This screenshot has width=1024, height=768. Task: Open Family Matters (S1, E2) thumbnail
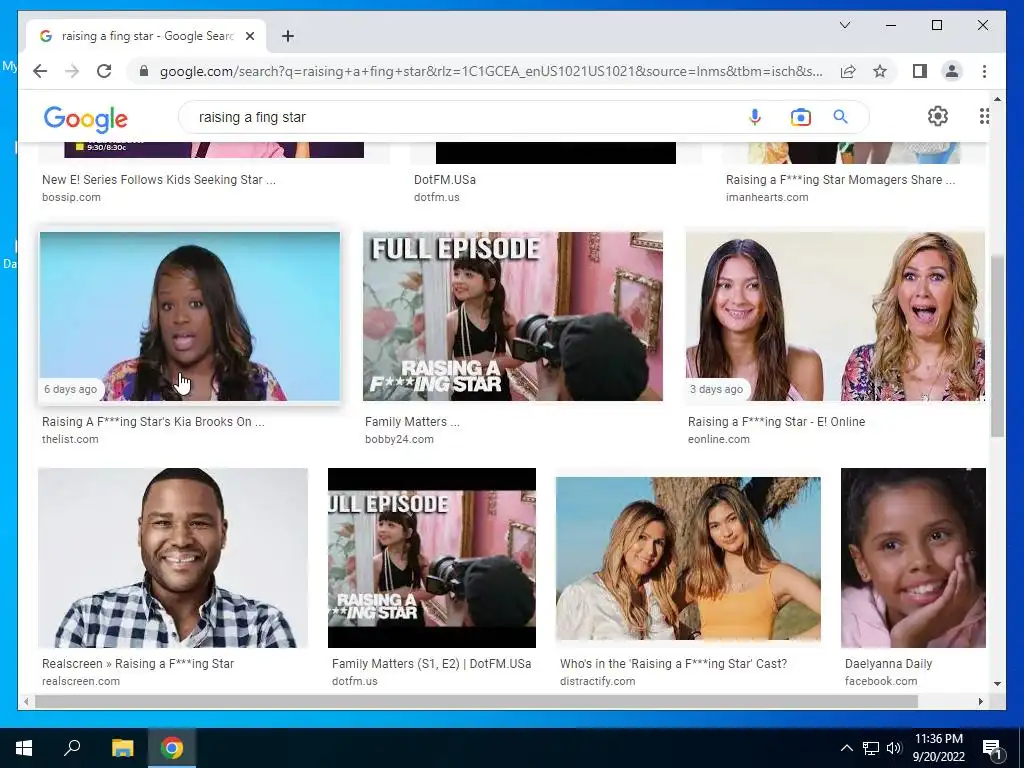[432, 558]
